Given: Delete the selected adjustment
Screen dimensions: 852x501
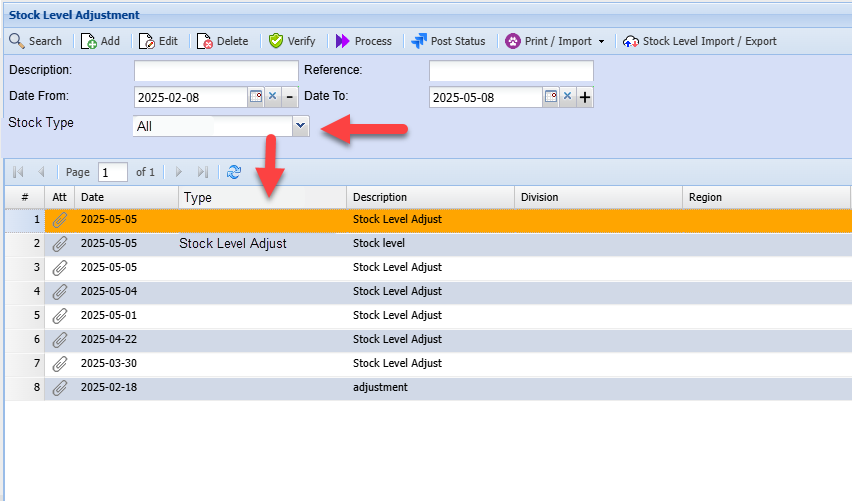Looking at the screenshot, I should point(222,41).
